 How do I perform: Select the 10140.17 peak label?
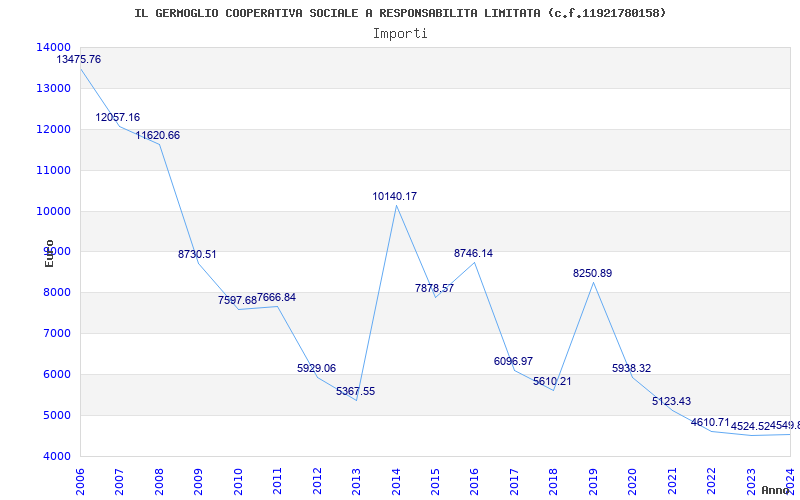tap(394, 196)
